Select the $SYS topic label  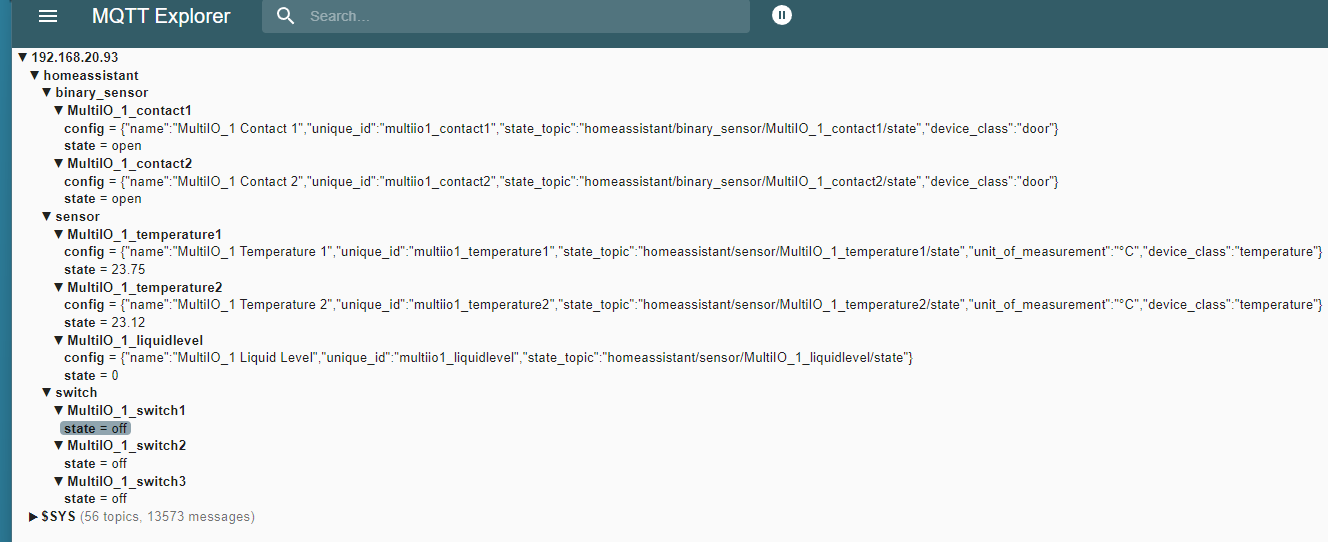click(x=58, y=516)
